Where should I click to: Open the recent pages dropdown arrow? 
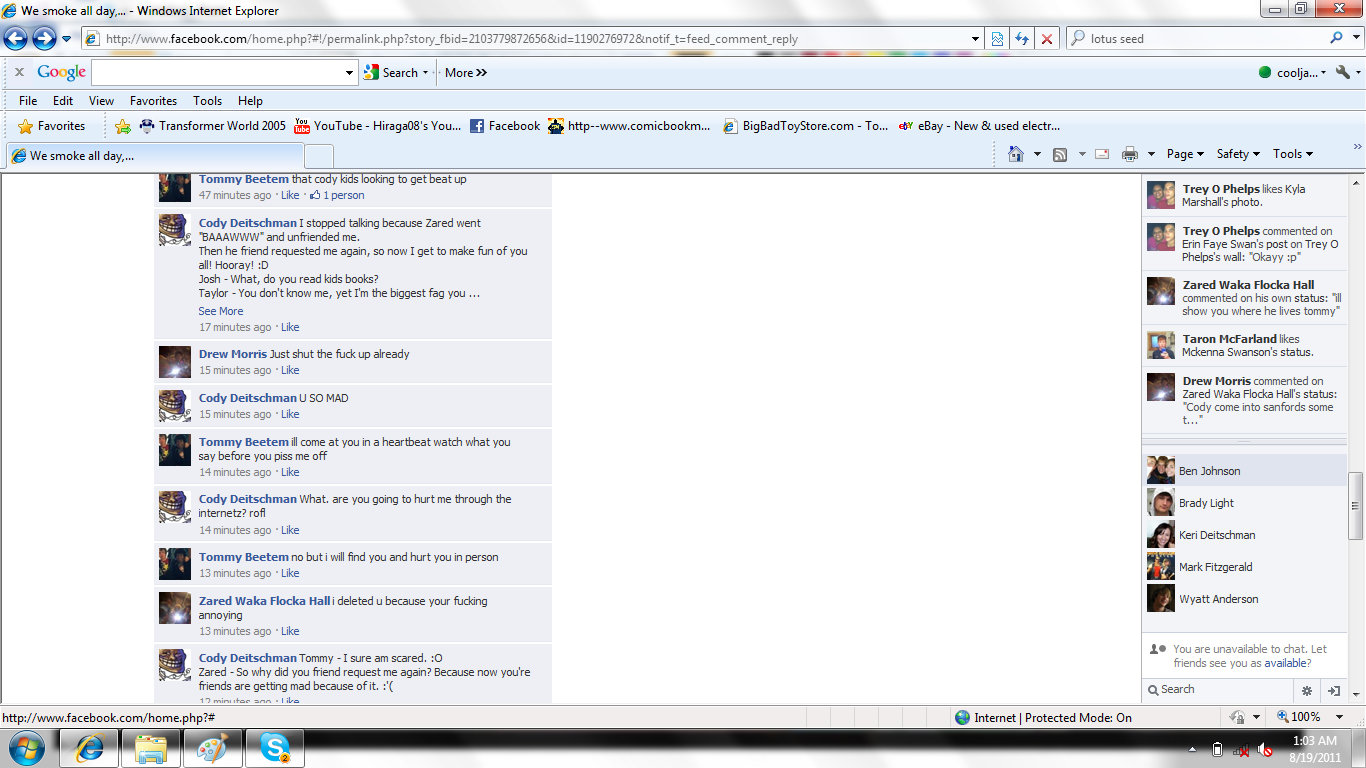67,39
